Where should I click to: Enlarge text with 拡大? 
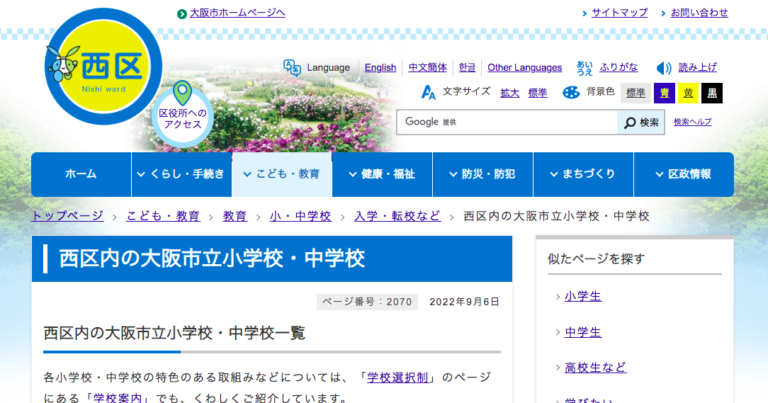pyautogui.click(x=509, y=93)
